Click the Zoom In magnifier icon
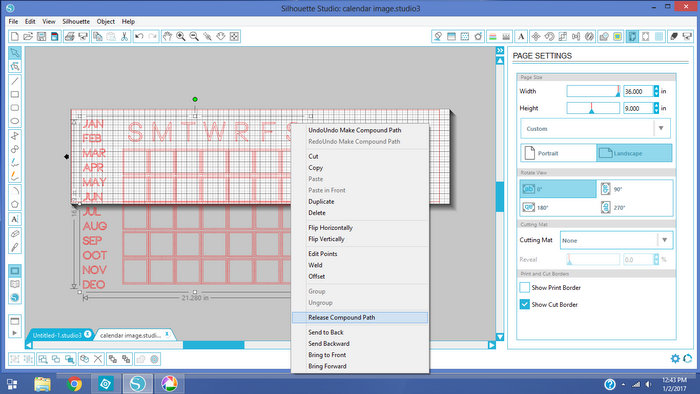 coord(180,36)
